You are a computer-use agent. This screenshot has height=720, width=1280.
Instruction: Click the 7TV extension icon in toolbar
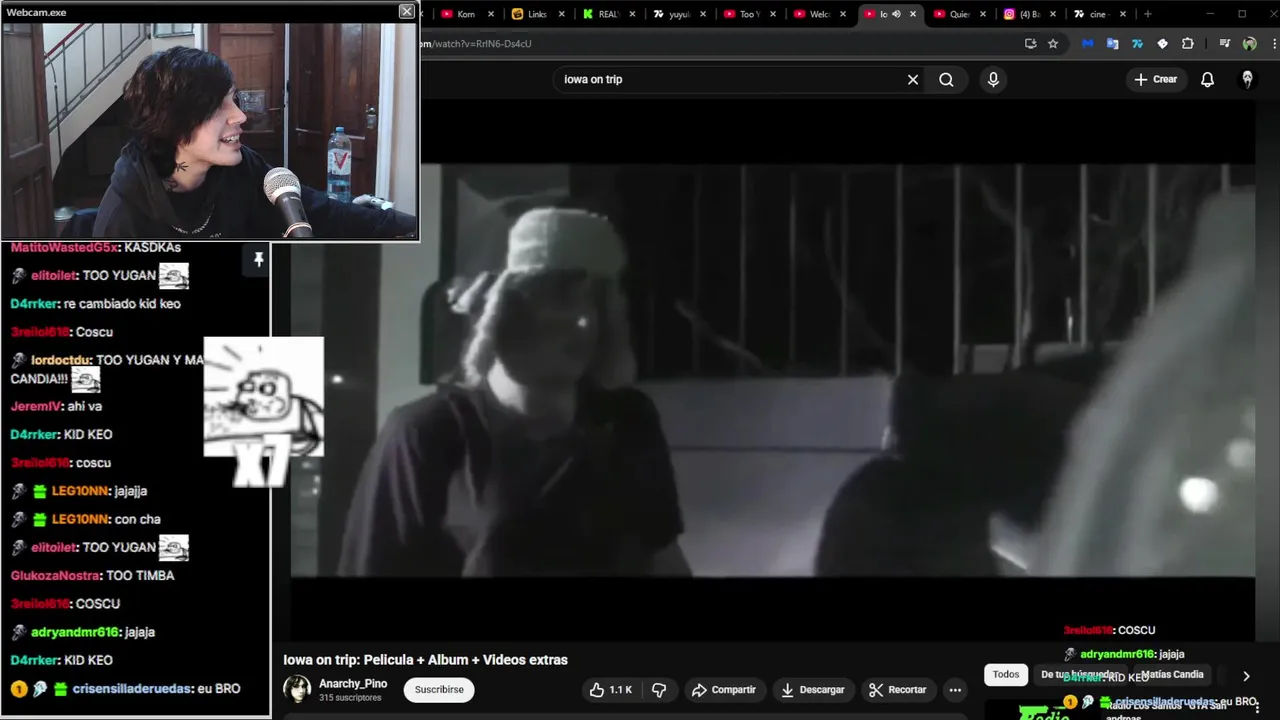pyautogui.click(x=1137, y=44)
